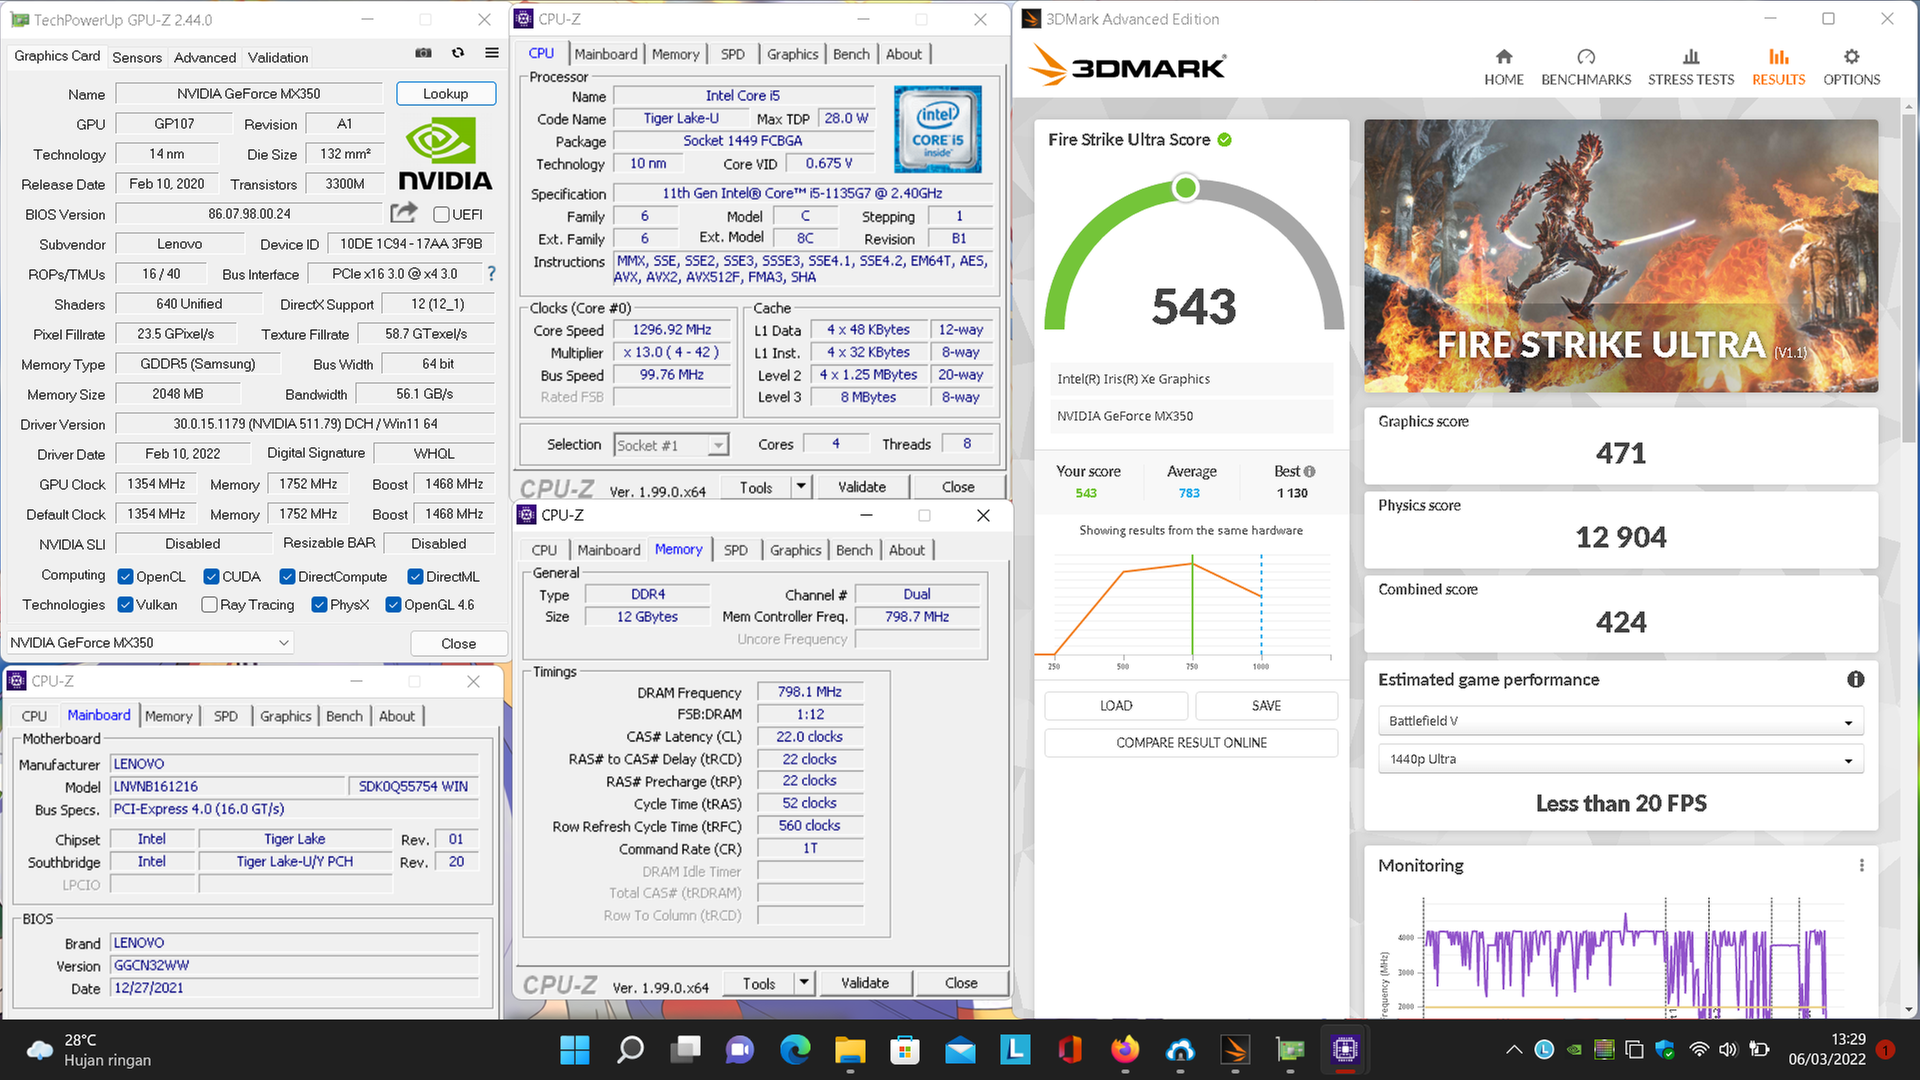Click the Intel Core i5 logo badge

pos(937,129)
